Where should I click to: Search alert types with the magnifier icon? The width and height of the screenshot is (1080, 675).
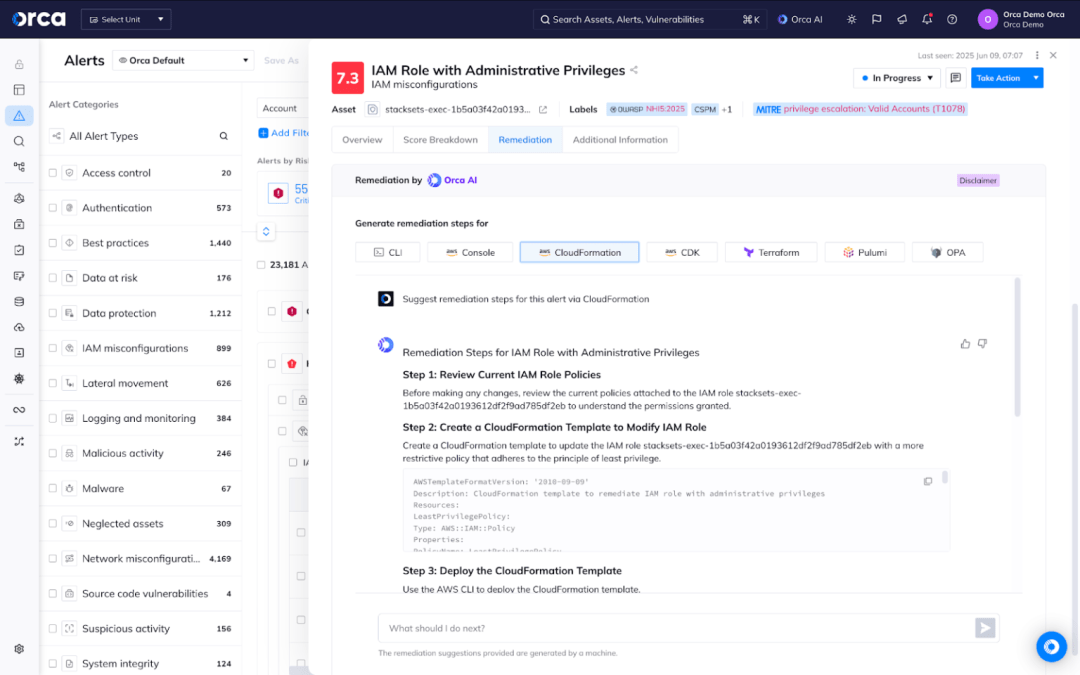point(224,136)
